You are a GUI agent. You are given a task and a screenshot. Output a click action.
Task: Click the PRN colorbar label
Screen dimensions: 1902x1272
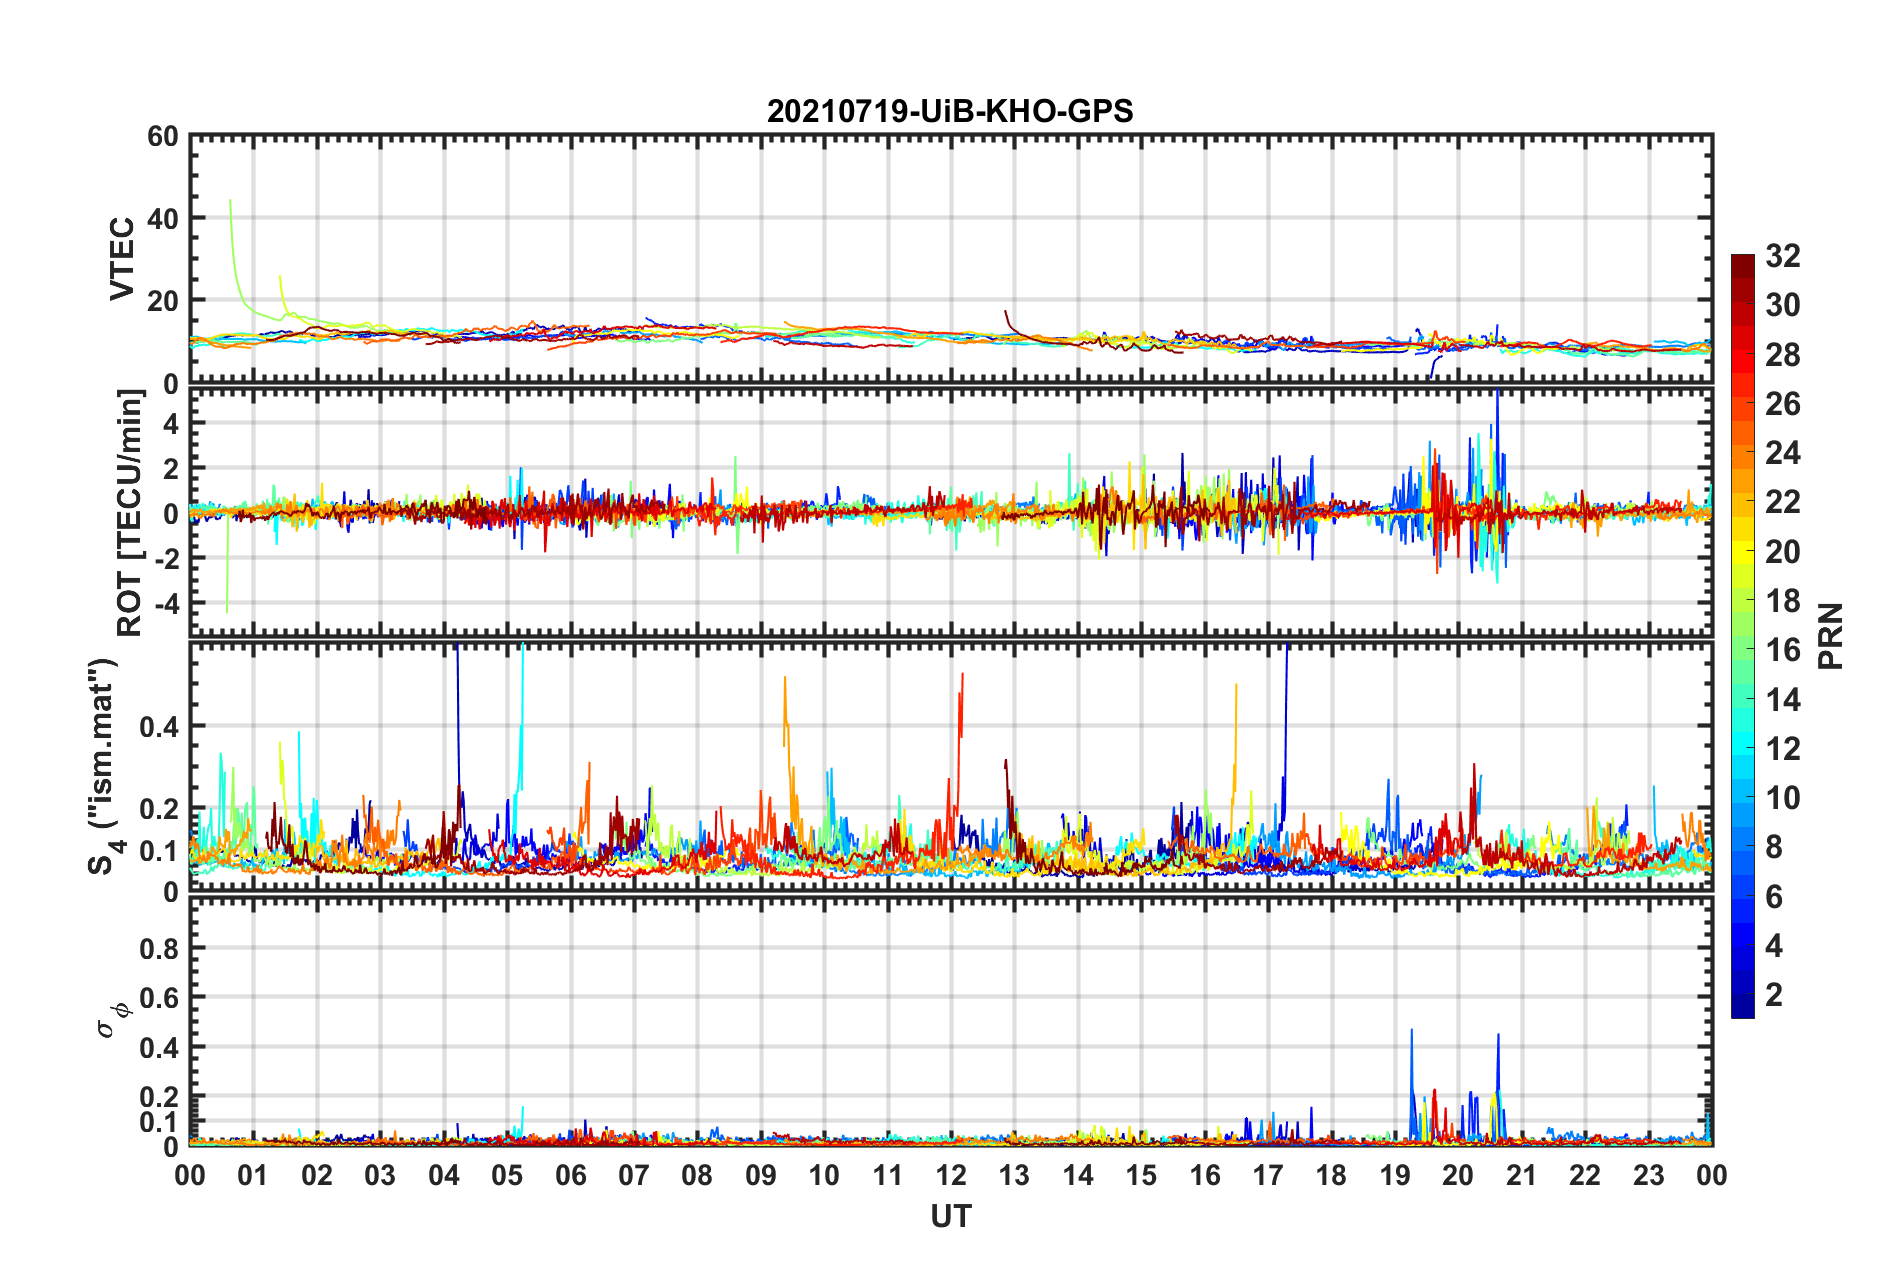click(x=1832, y=636)
